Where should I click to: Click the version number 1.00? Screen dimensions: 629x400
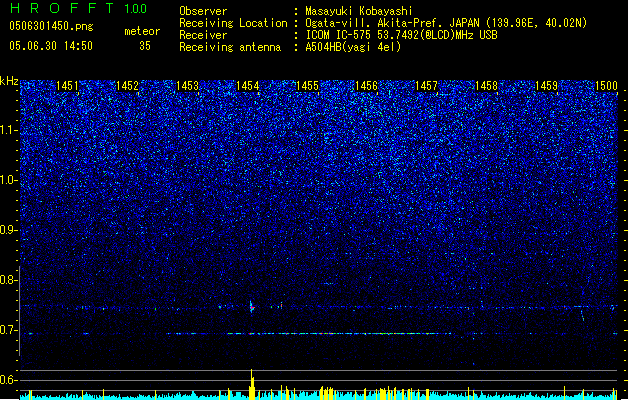(x=135, y=9)
